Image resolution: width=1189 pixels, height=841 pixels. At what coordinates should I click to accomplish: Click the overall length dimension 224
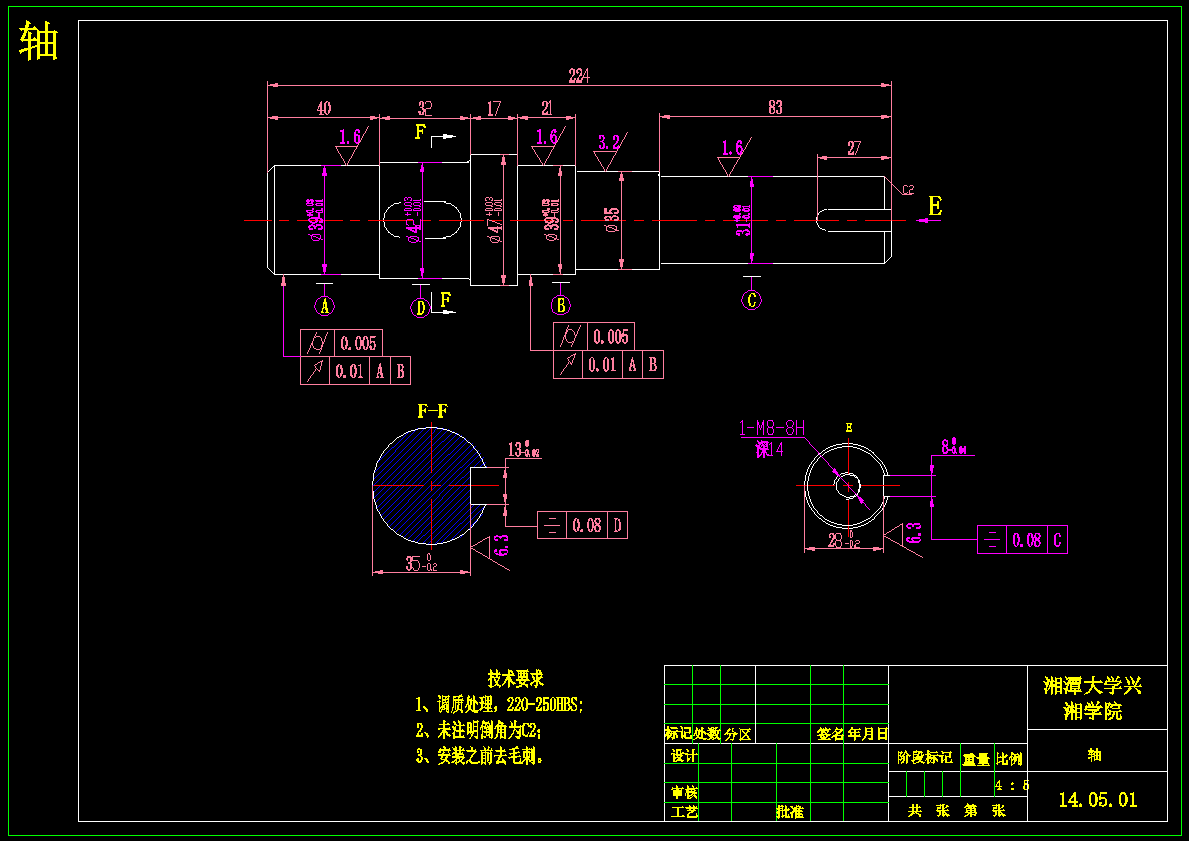point(579,75)
